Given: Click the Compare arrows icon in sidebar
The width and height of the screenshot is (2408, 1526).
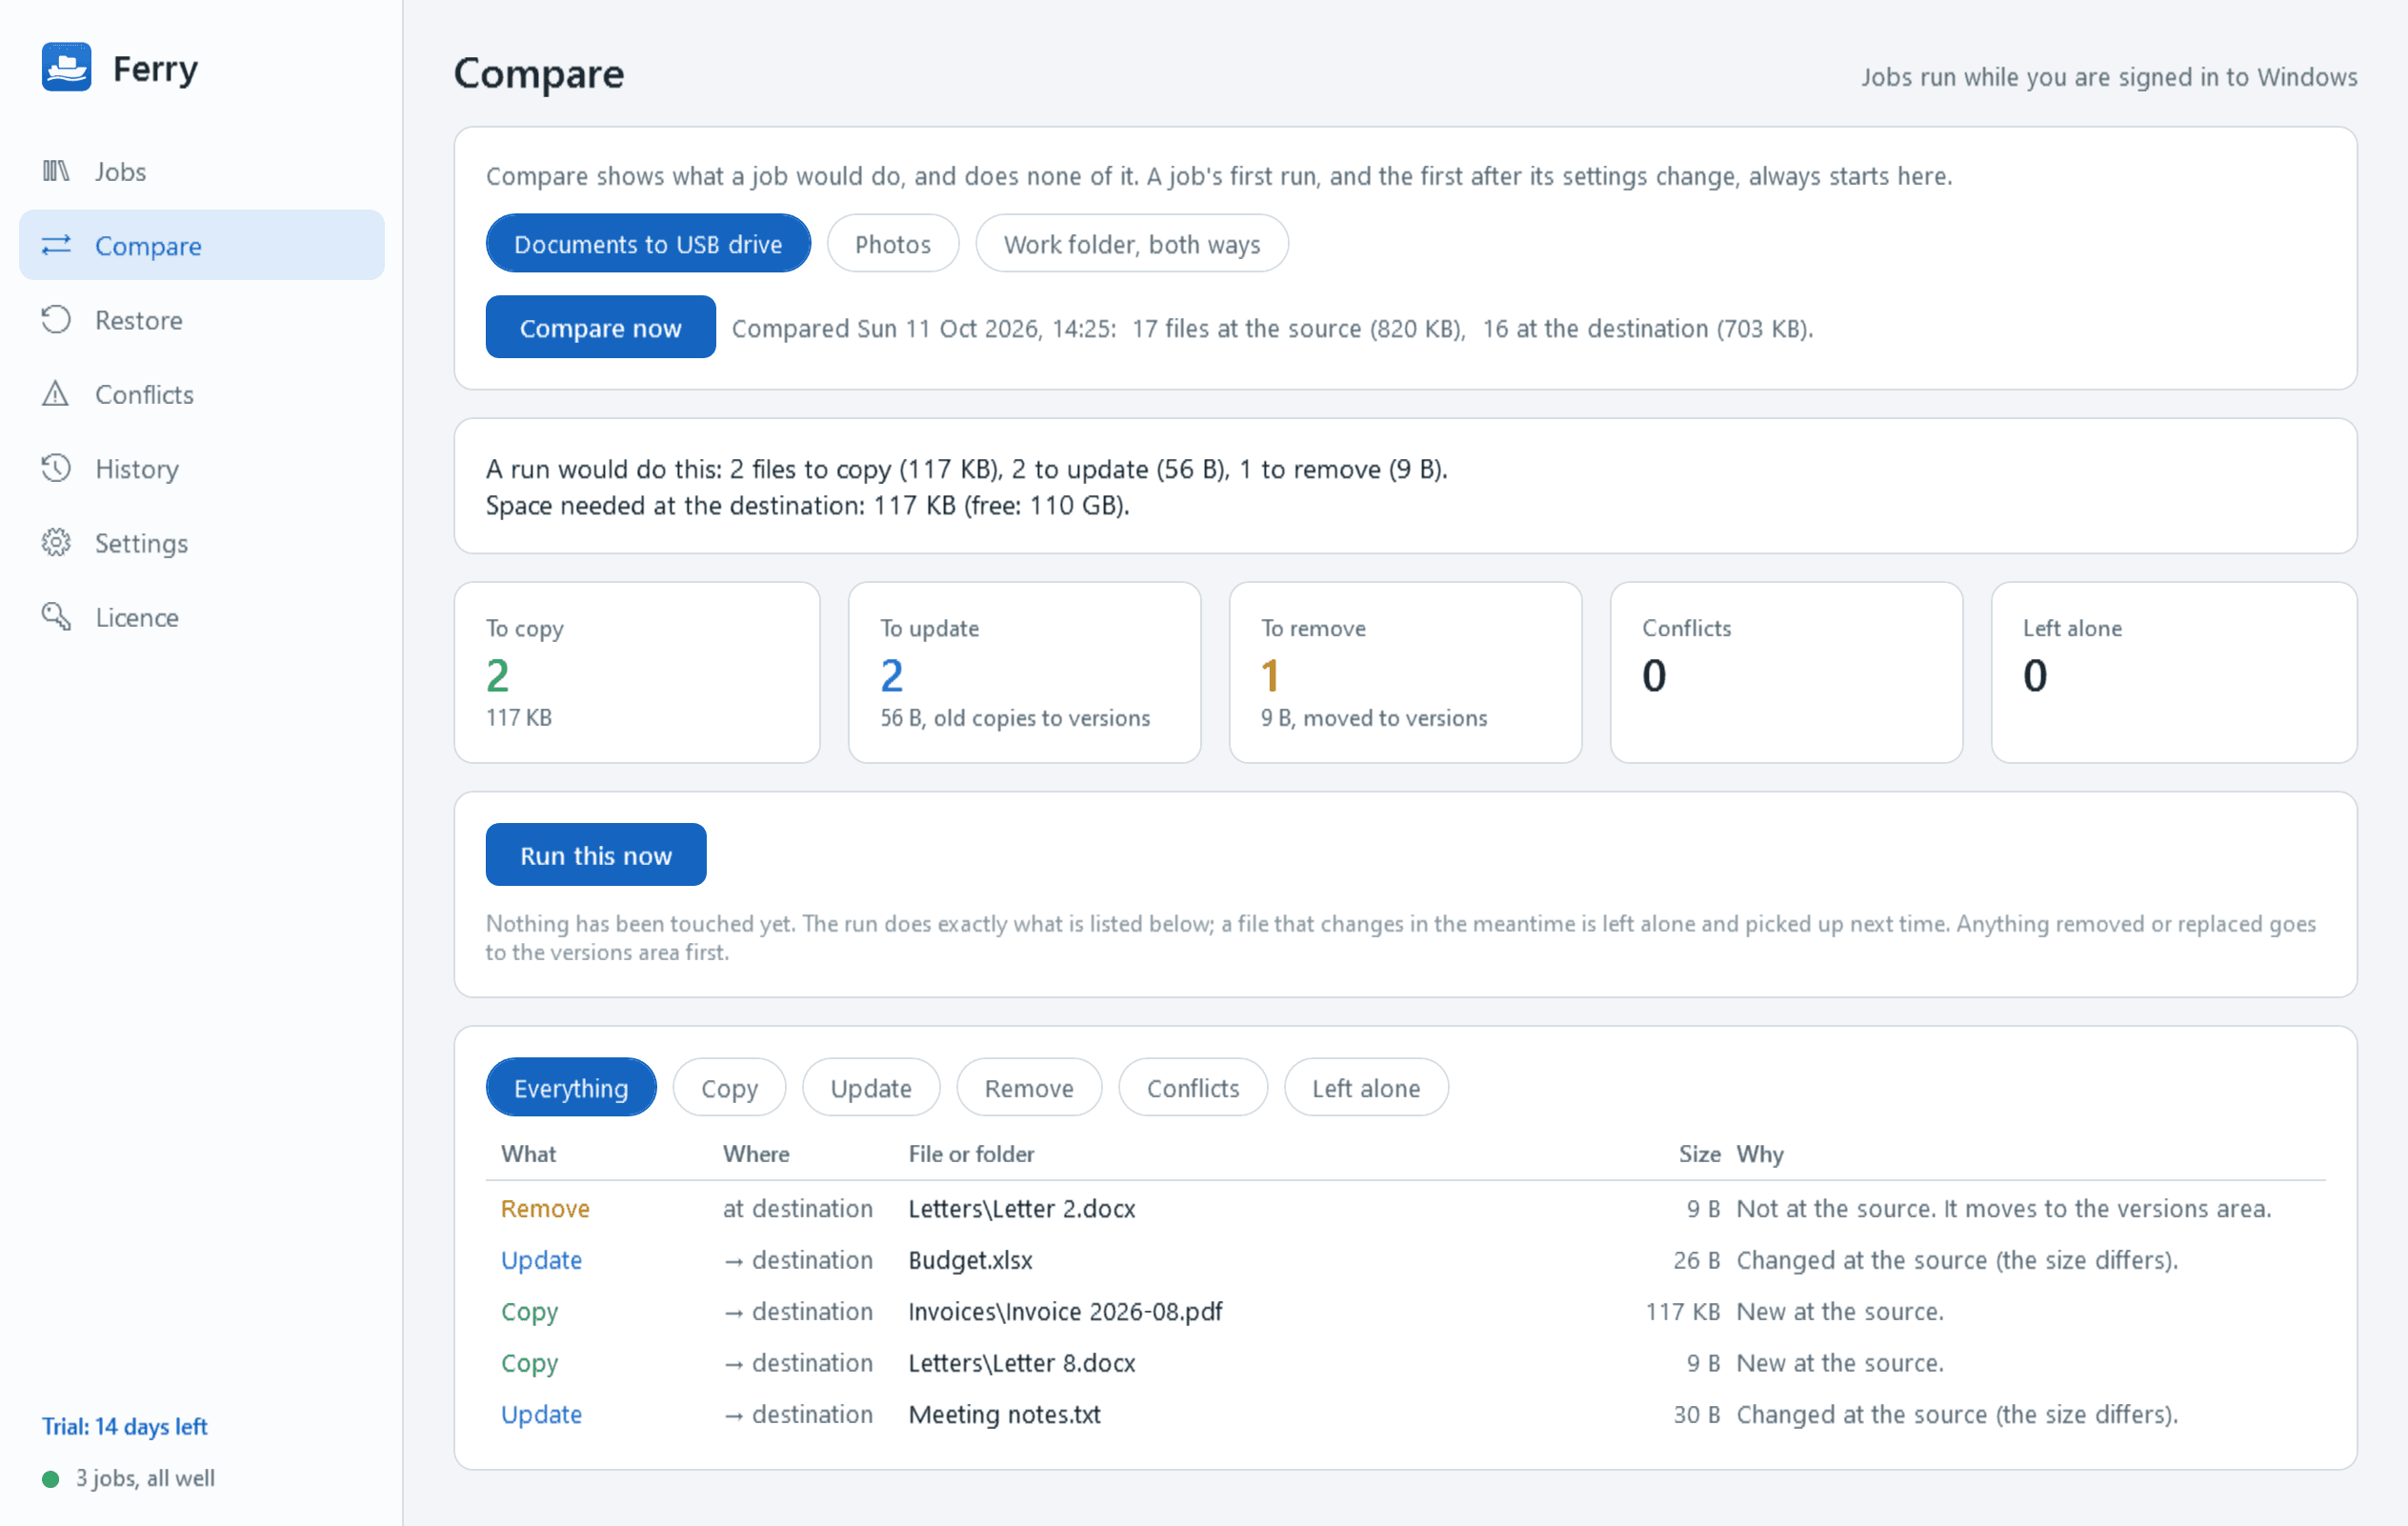Looking at the screenshot, I should pyautogui.click(x=56, y=245).
